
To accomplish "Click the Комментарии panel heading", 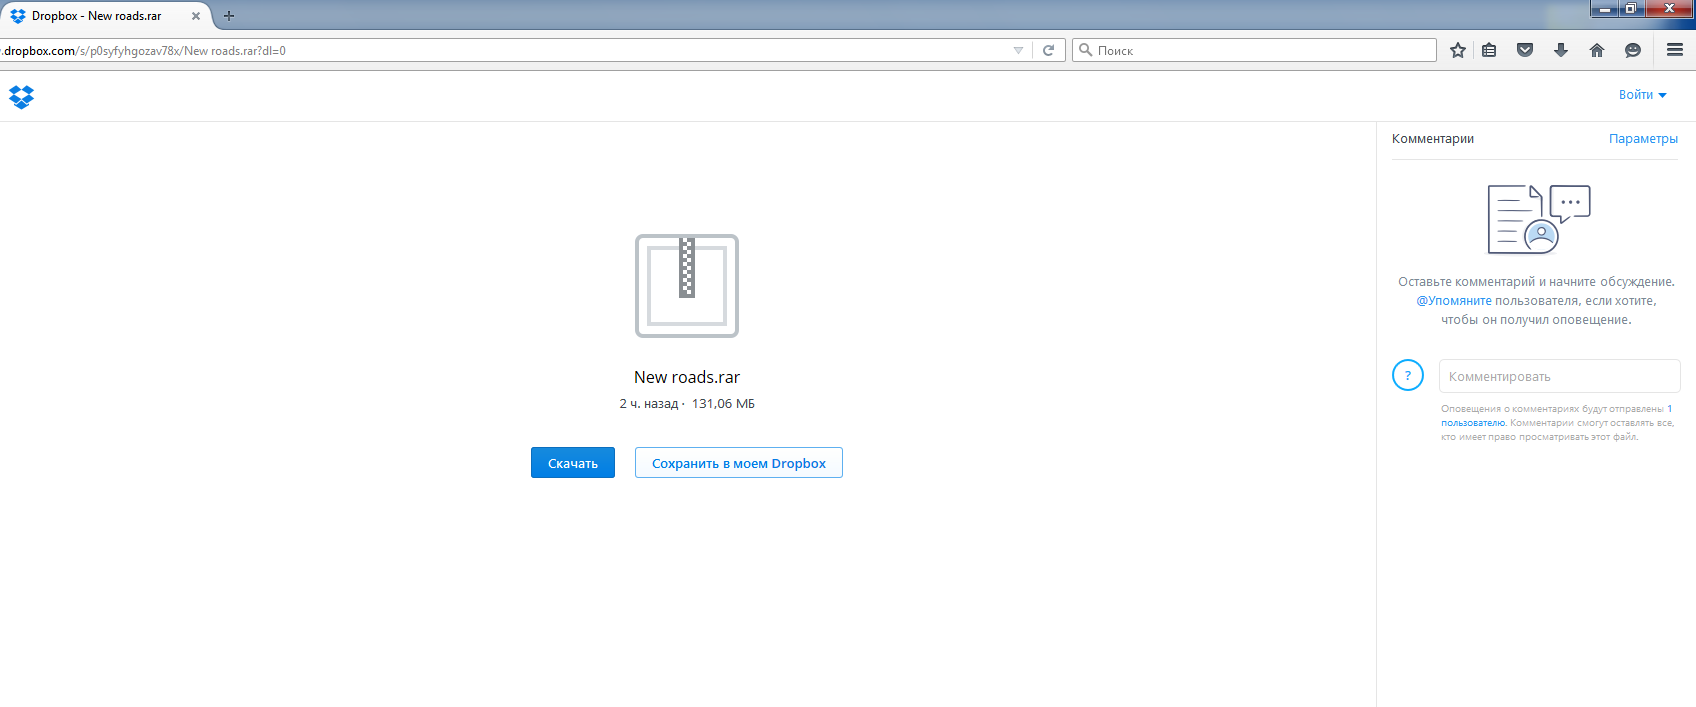I will click(1433, 139).
